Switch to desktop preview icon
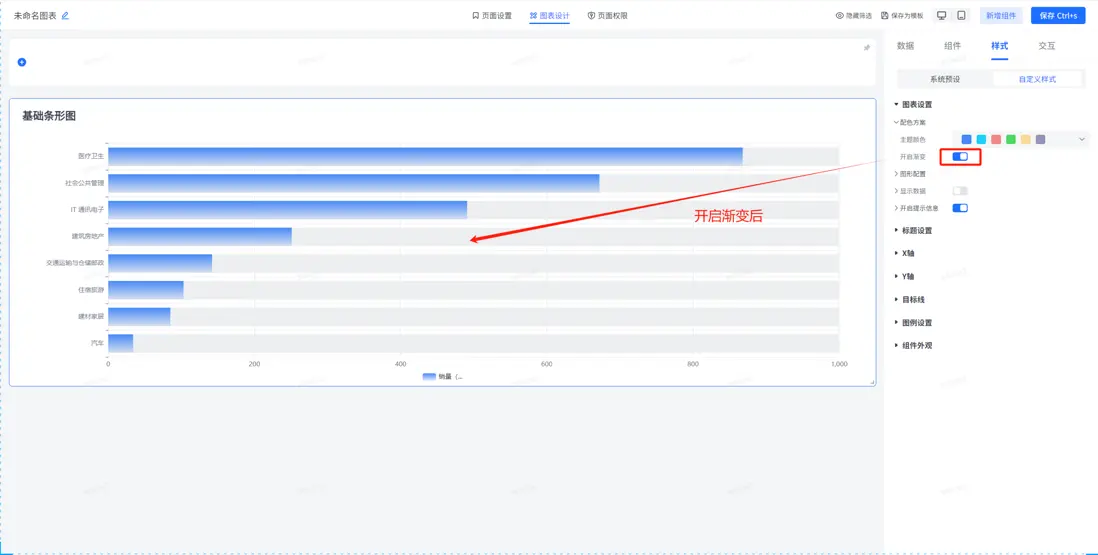The image size is (1098, 555). coord(942,15)
